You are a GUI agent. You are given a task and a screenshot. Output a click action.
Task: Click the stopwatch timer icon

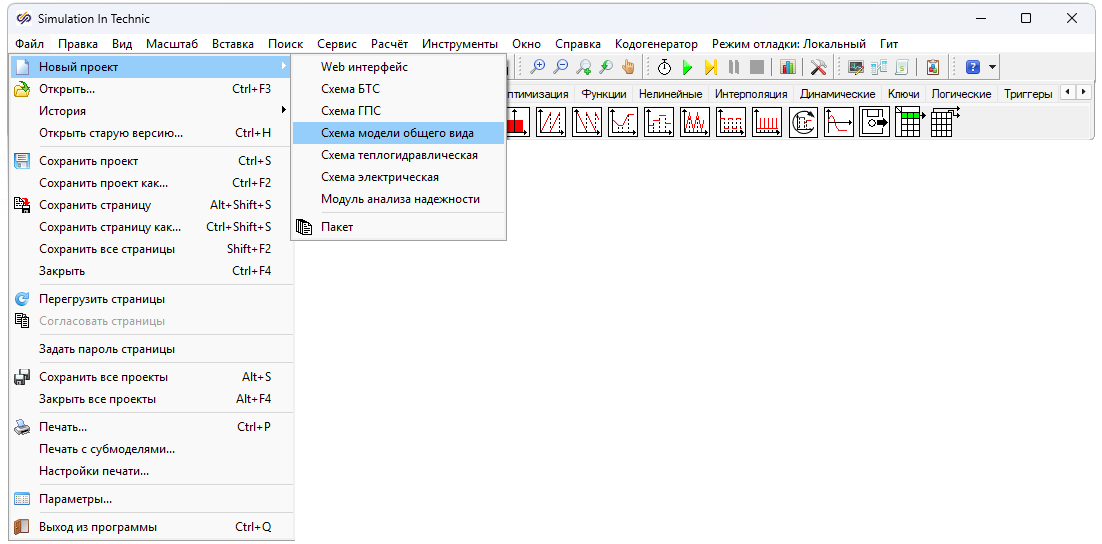coord(664,67)
